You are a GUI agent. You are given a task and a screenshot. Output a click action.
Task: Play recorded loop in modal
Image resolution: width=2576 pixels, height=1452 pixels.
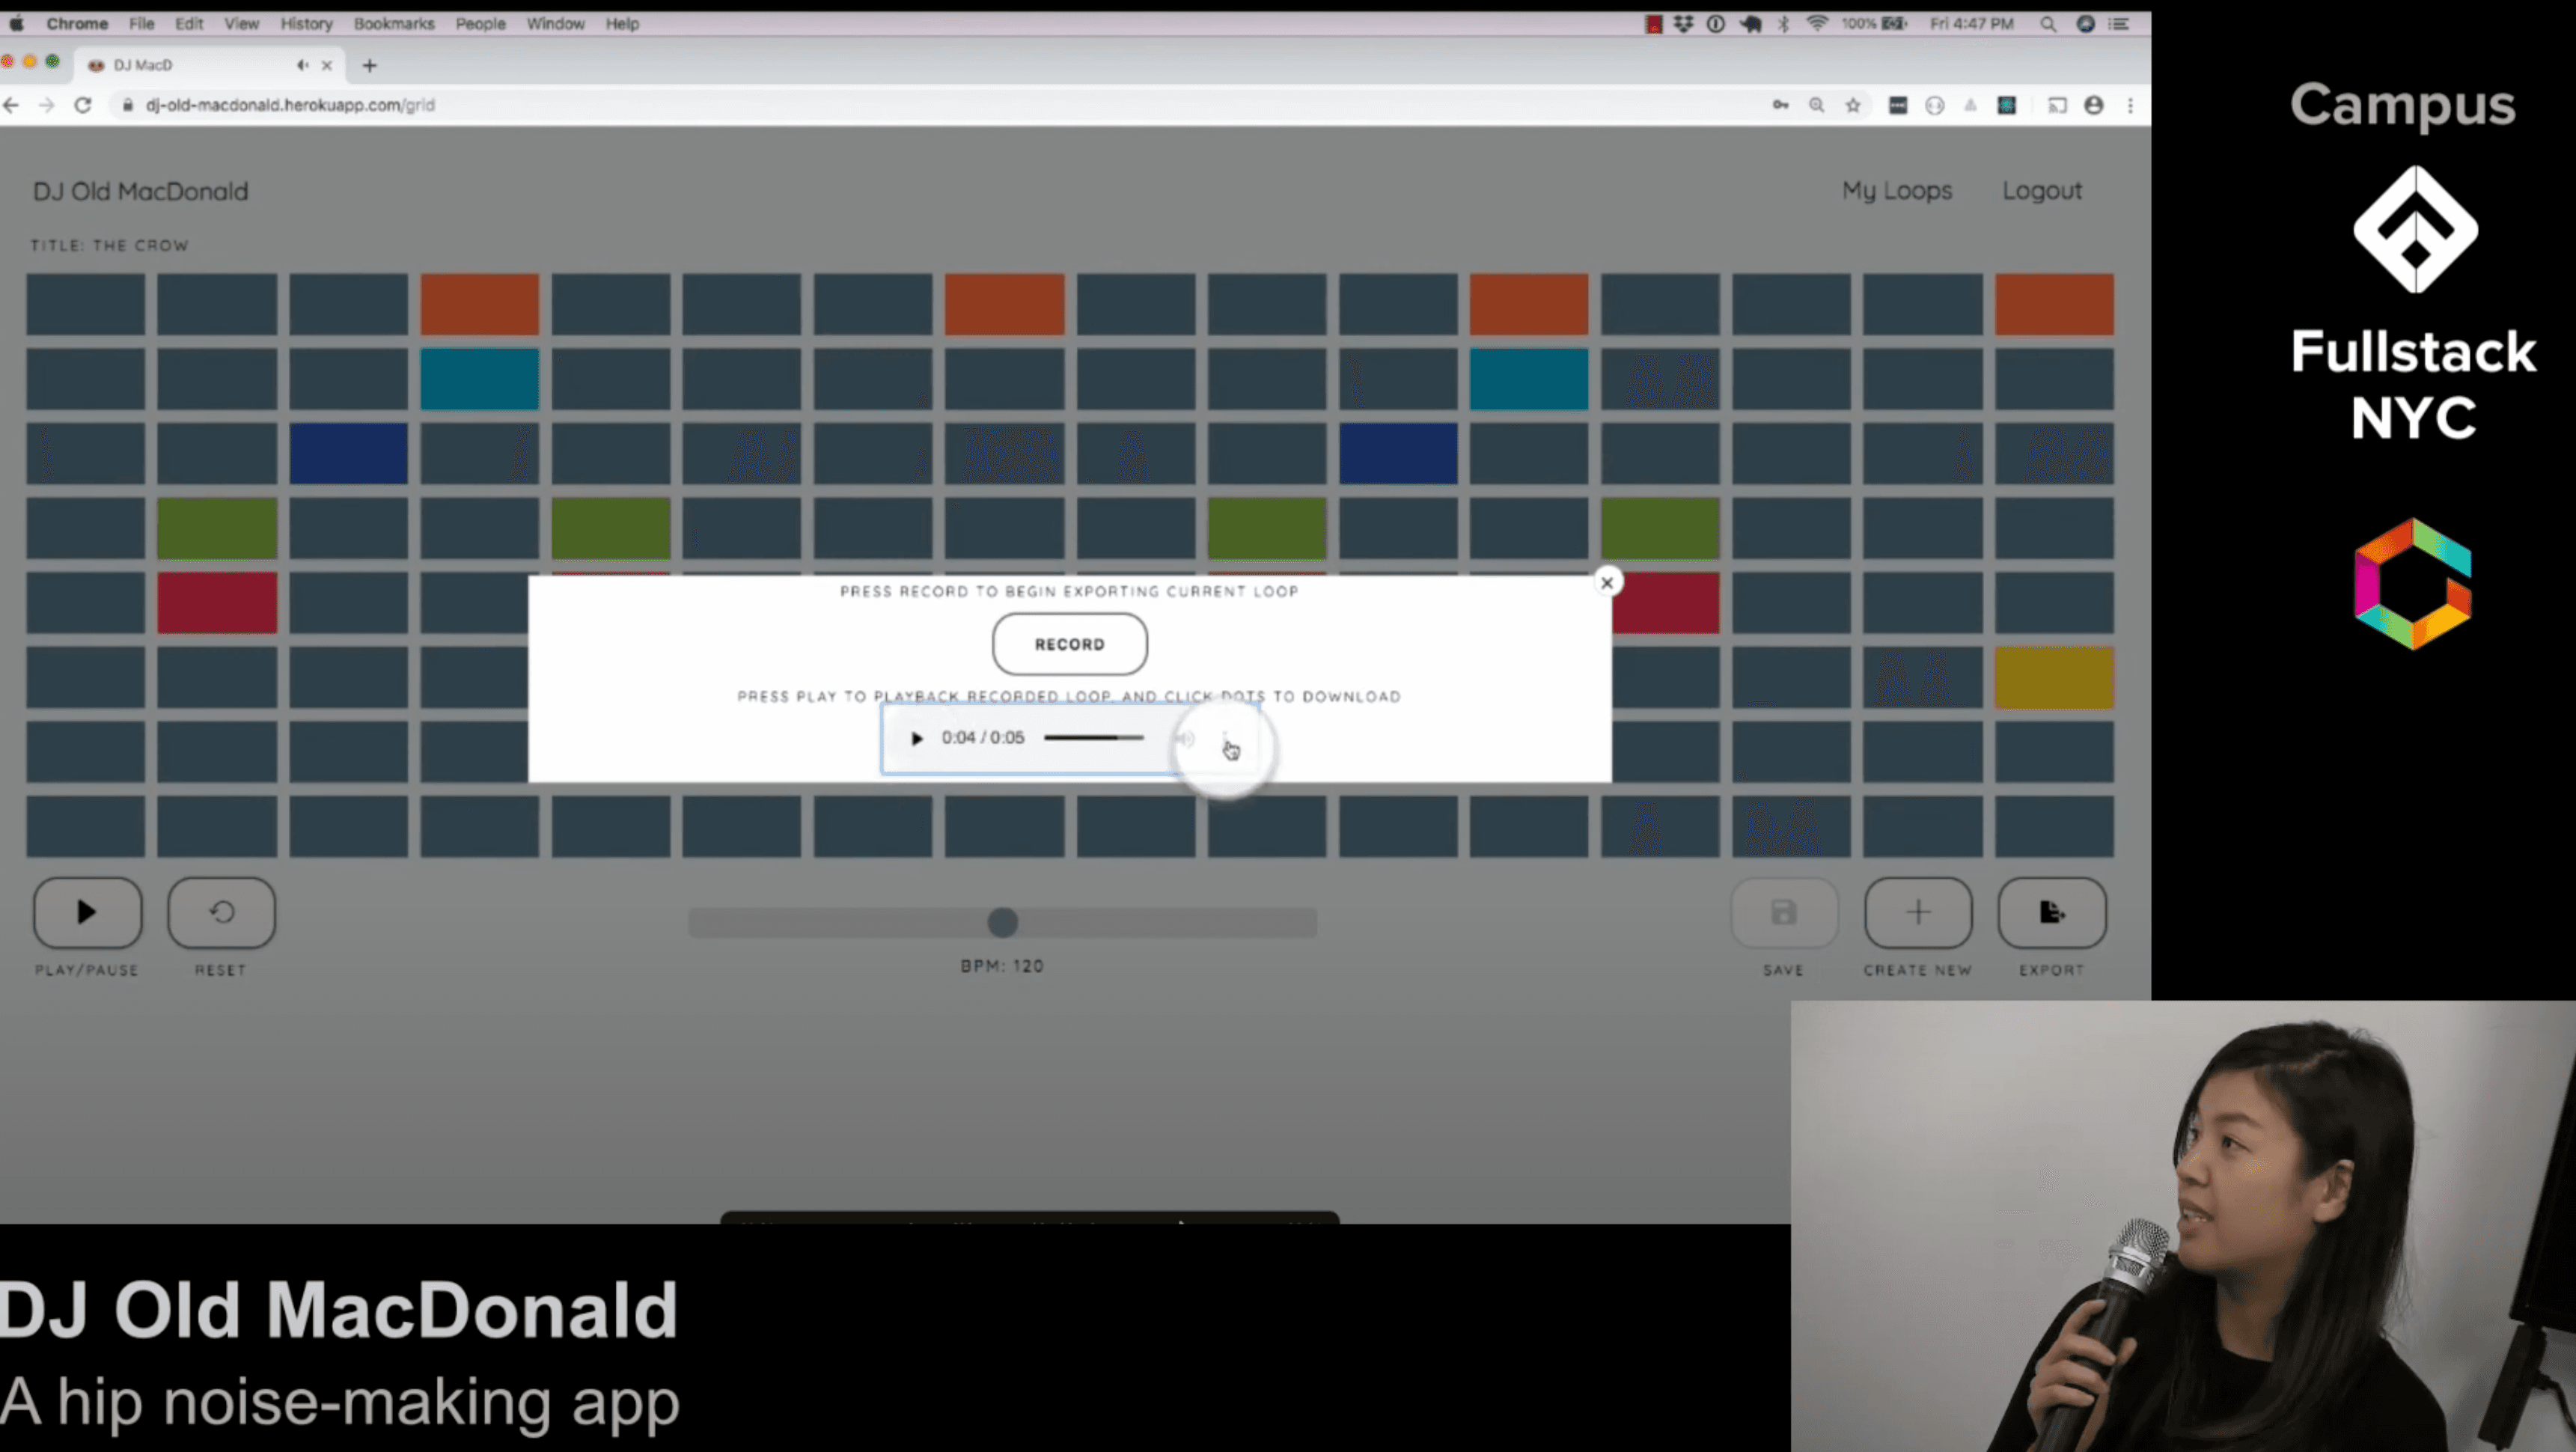[917, 737]
